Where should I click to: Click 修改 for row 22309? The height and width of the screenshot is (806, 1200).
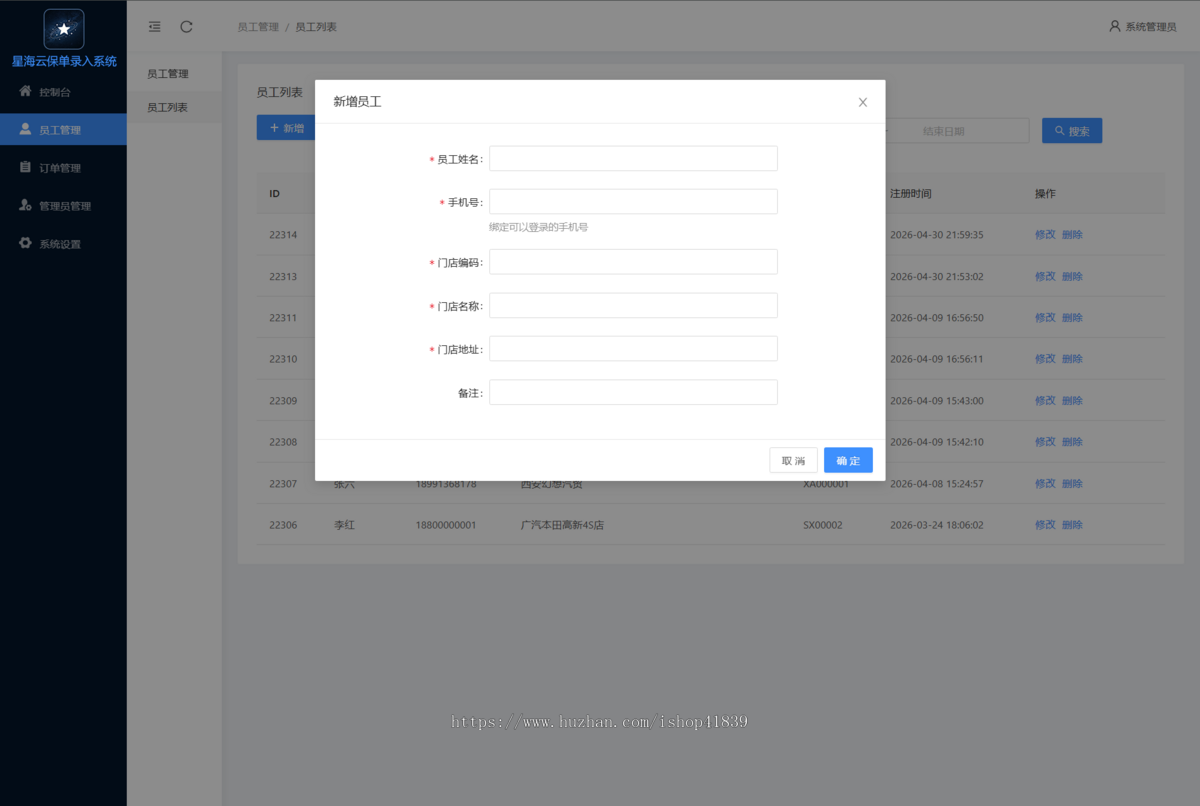click(1045, 401)
